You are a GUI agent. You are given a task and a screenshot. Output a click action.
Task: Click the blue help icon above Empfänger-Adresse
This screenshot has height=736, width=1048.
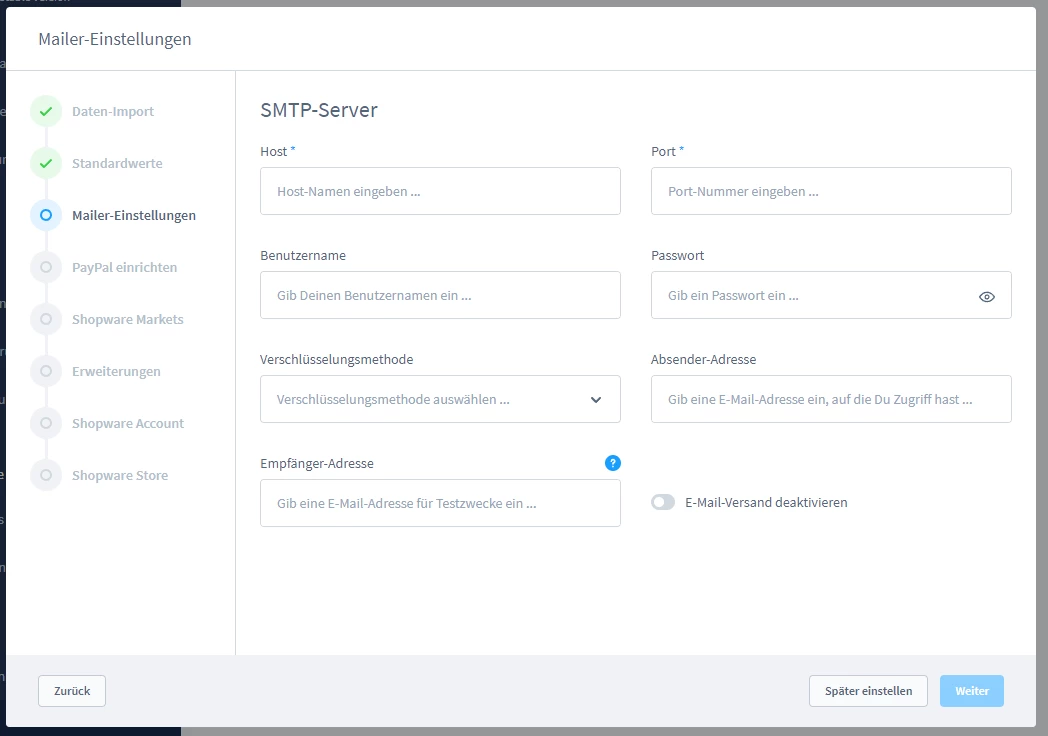click(x=612, y=463)
